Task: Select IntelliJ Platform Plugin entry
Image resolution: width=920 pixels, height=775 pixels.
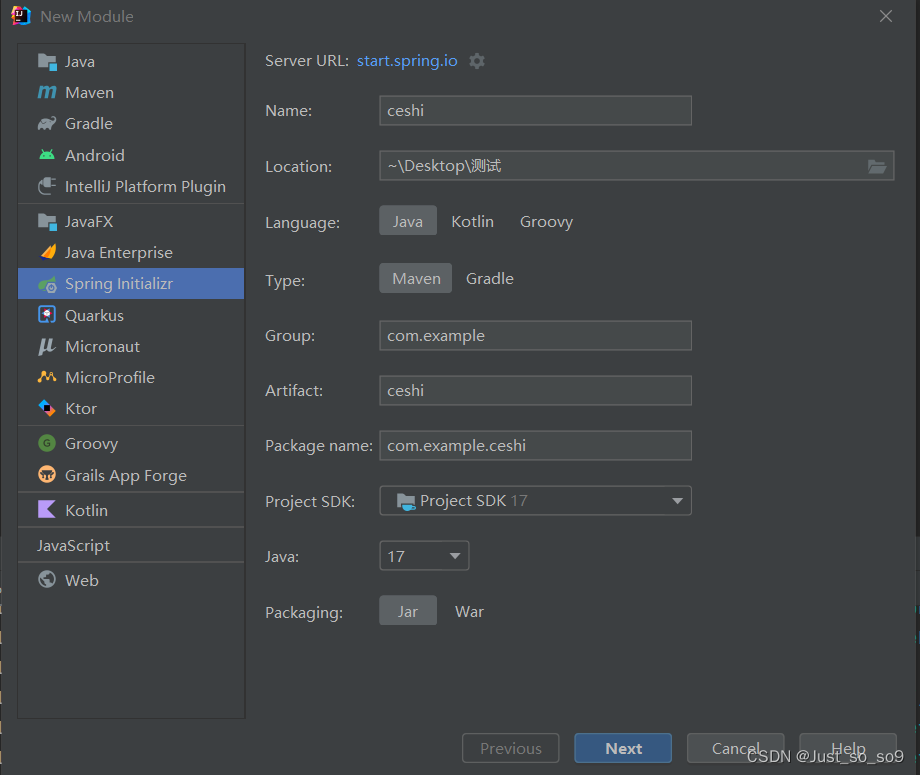Action: (x=131, y=187)
